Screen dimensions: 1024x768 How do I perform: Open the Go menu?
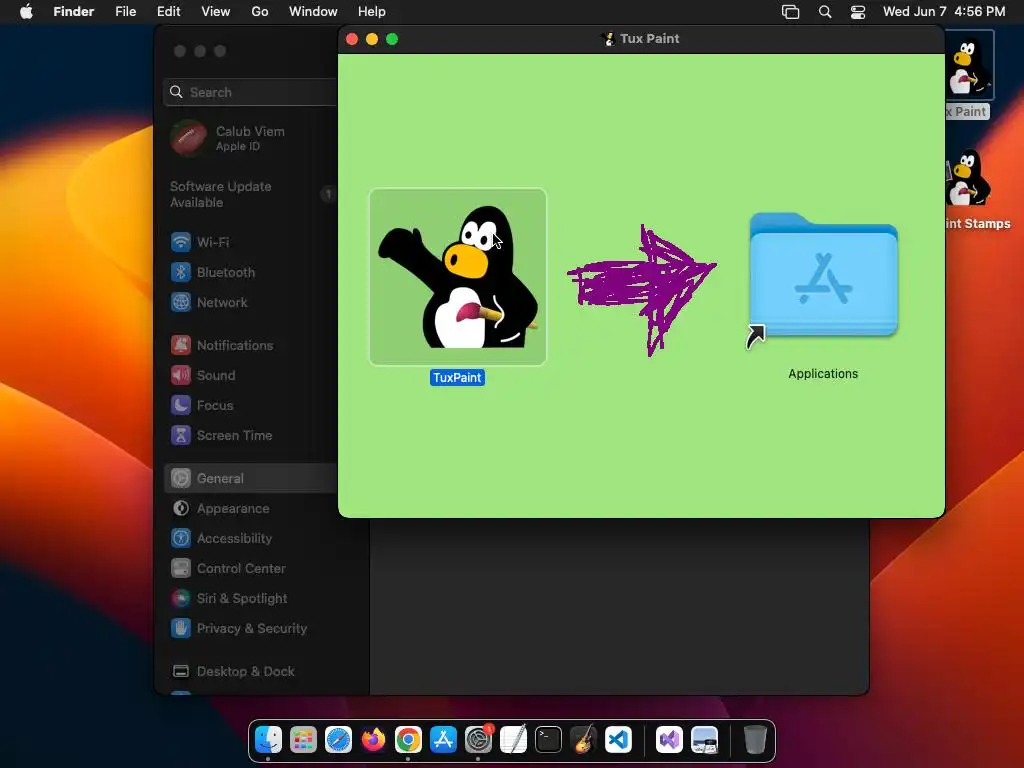(260, 12)
